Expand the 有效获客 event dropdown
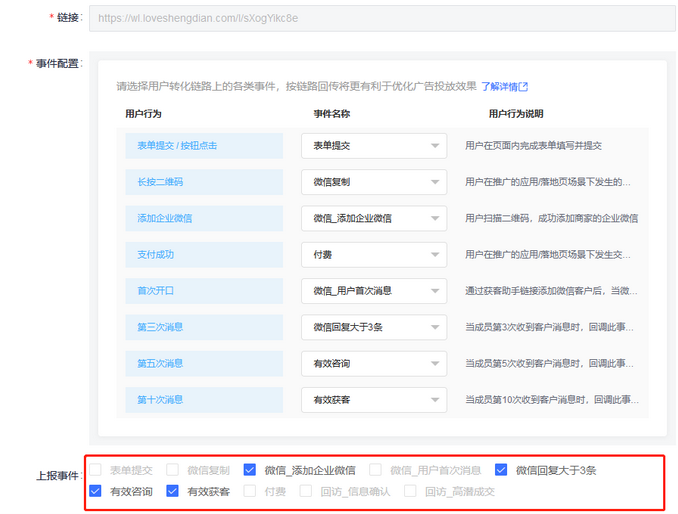Screen dimensions: 678x514 pyautogui.click(x=374, y=400)
